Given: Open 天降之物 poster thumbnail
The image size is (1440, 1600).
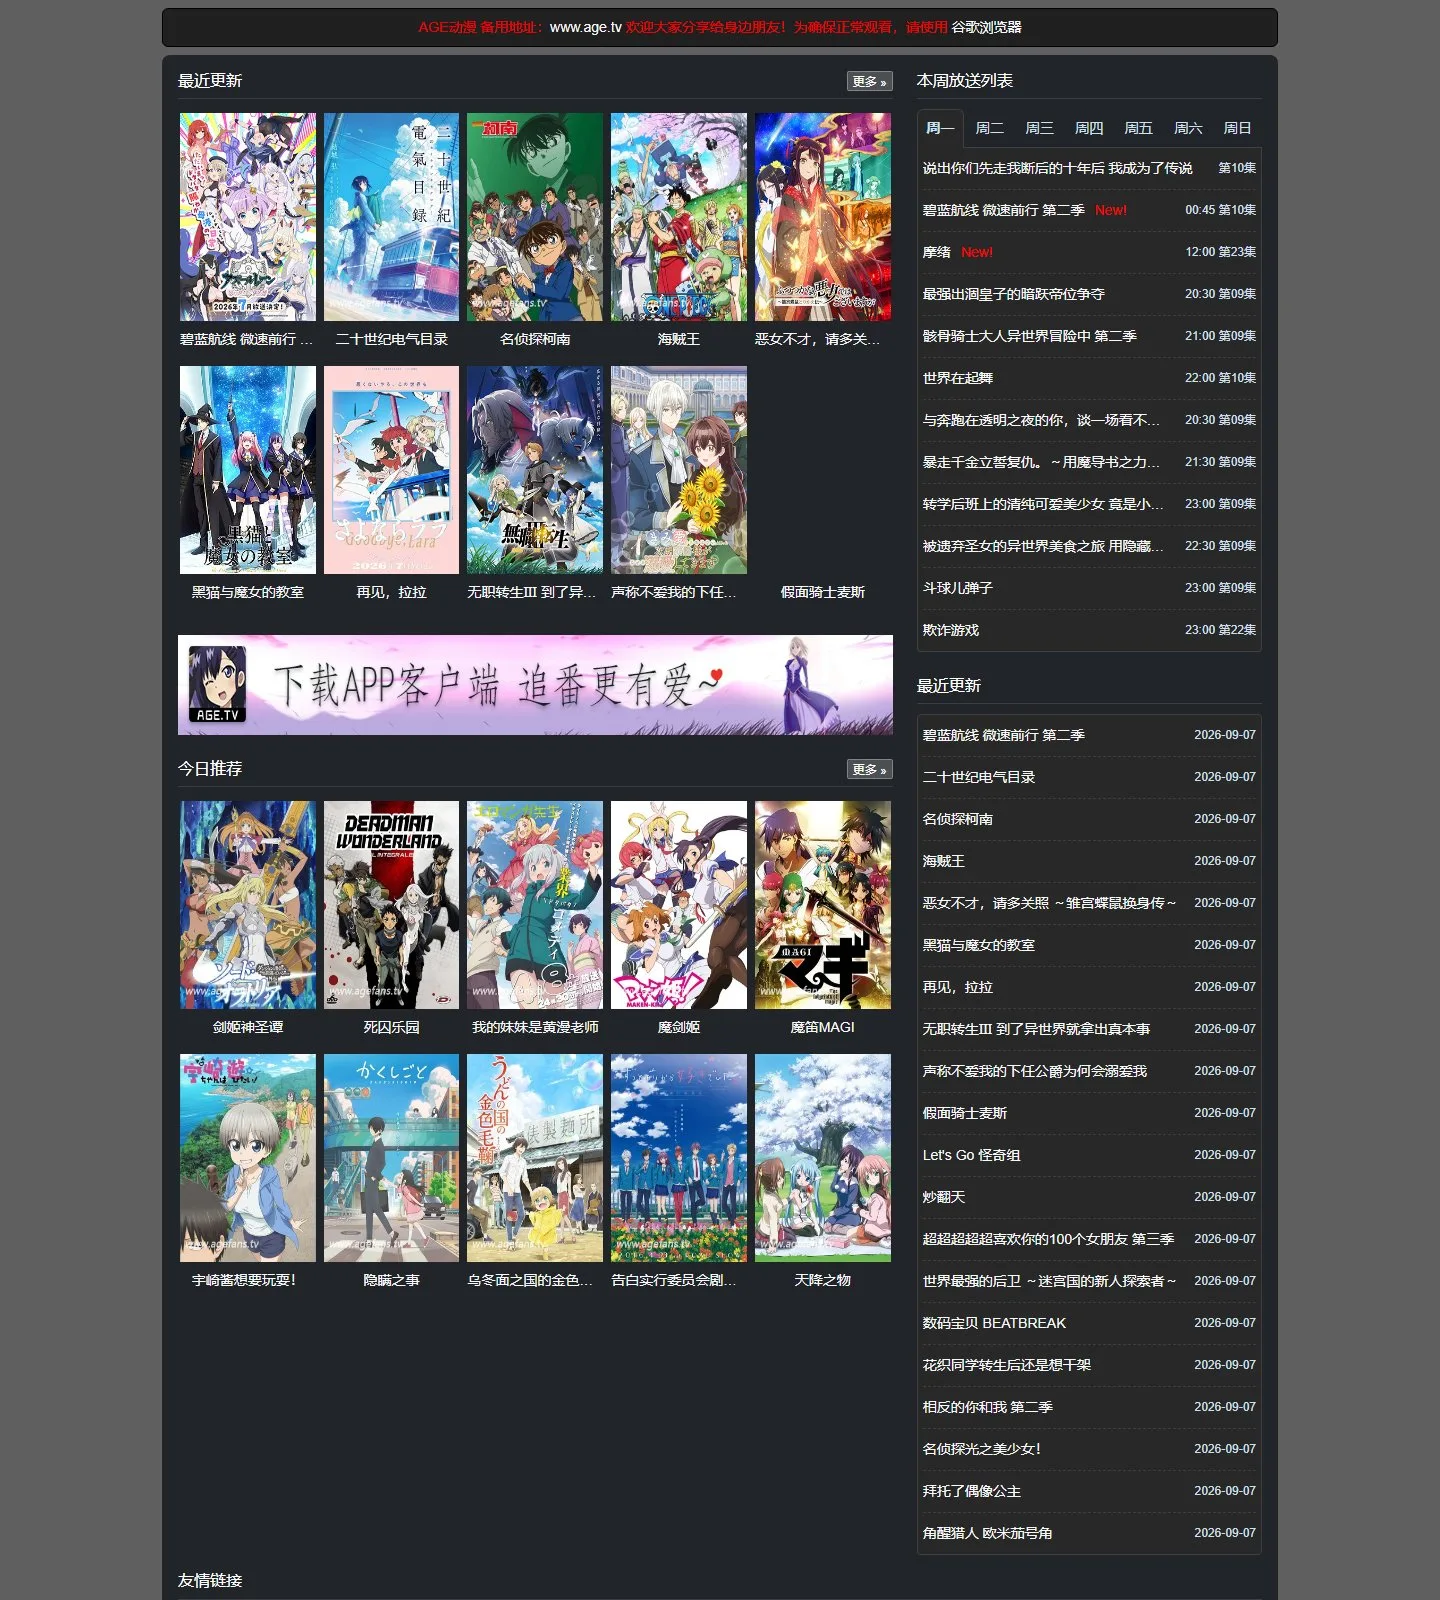Looking at the screenshot, I should coord(823,1158).
